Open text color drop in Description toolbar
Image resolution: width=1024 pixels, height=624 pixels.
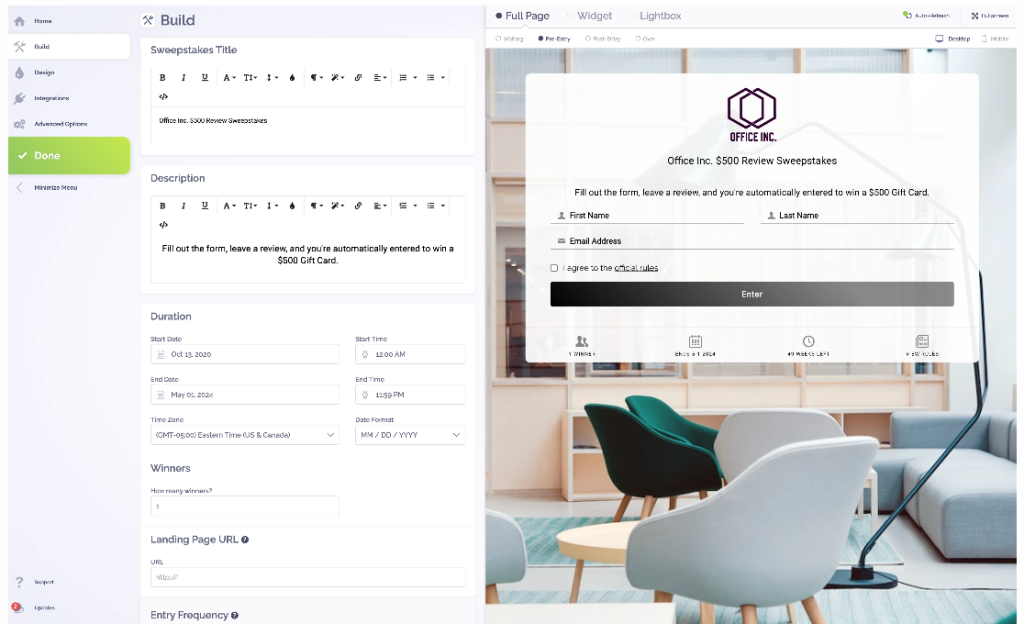point(292,206)
